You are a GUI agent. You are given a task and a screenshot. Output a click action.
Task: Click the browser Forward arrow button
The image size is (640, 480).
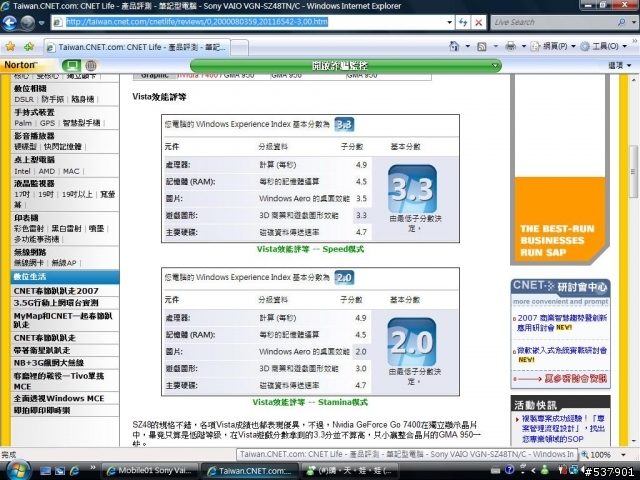tap(27, 22)
